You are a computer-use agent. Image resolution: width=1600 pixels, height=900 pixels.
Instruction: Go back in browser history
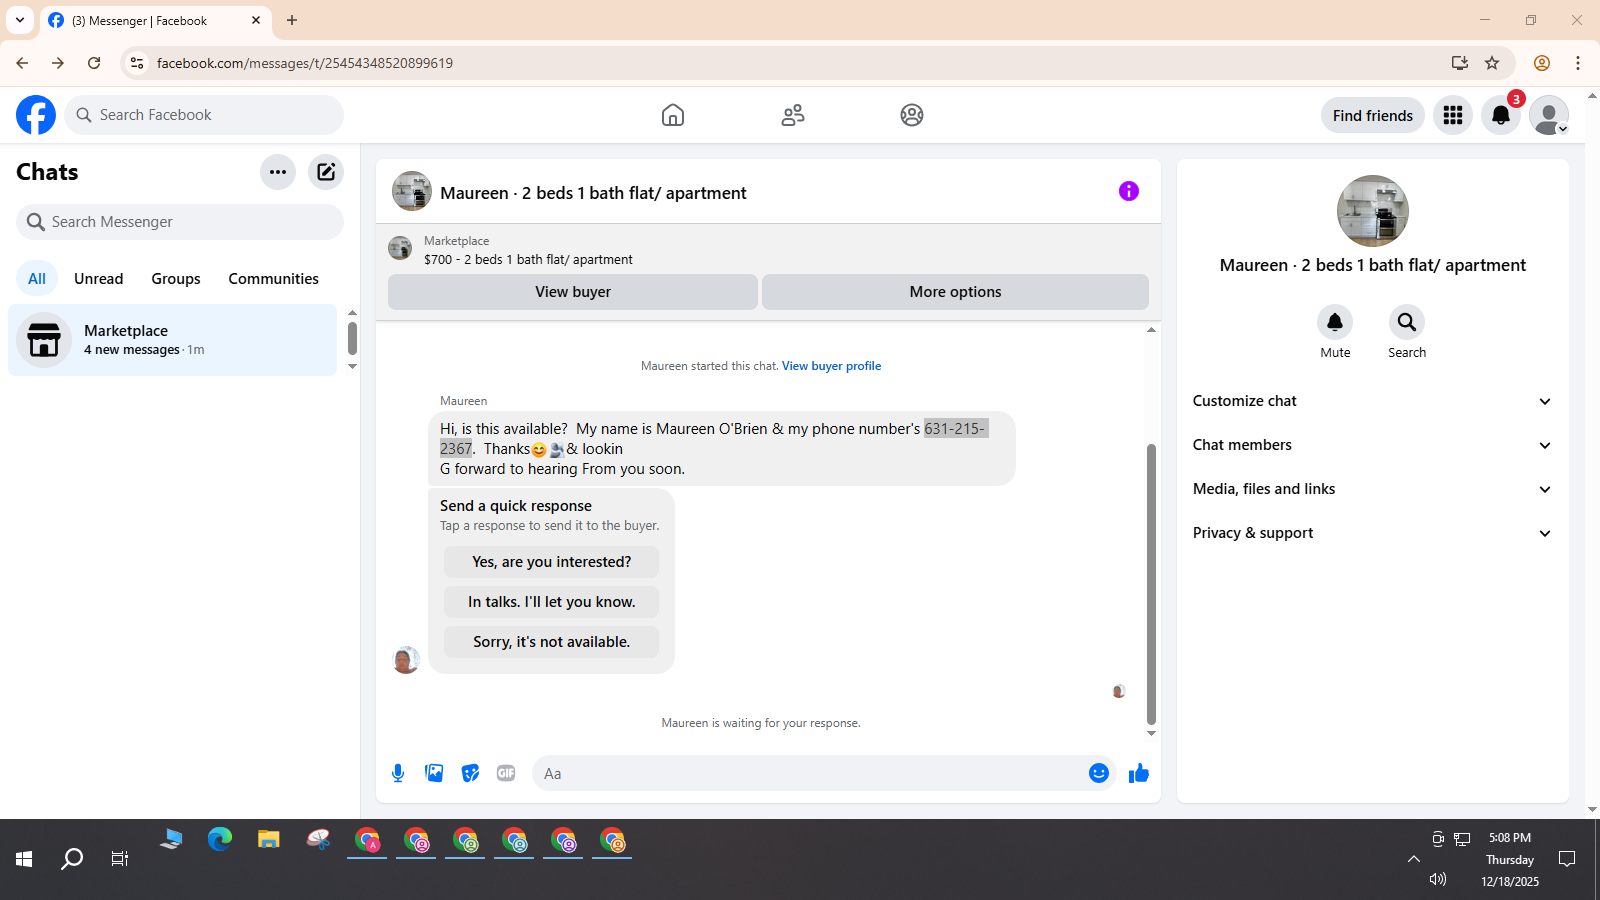[22, 63]
